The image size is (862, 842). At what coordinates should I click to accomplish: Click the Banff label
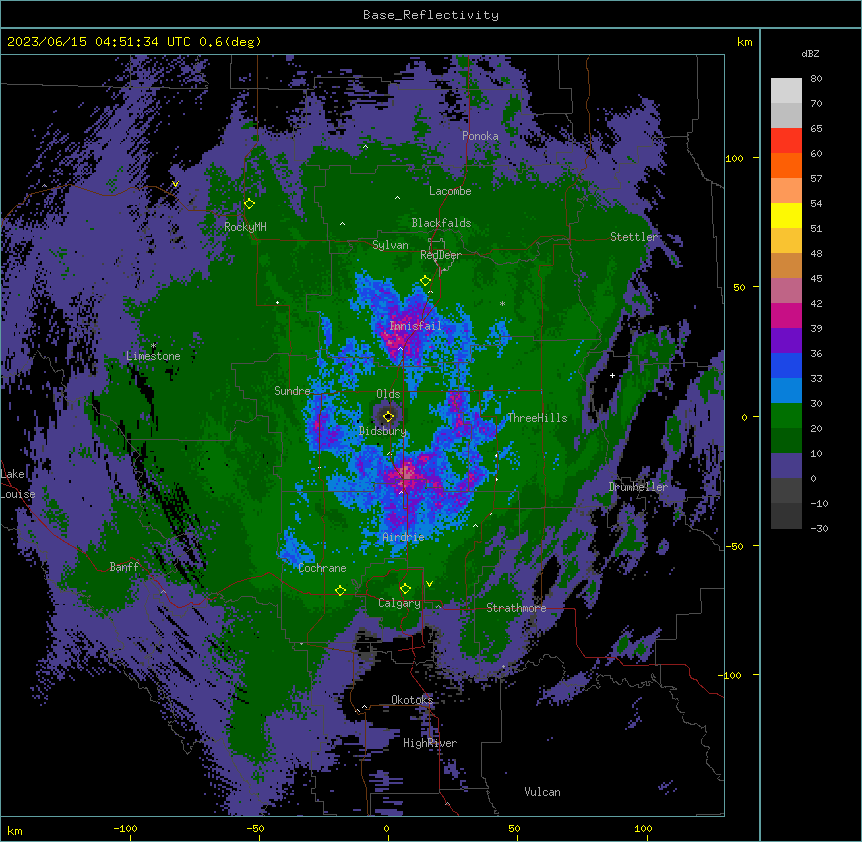[x=124, y=567]
